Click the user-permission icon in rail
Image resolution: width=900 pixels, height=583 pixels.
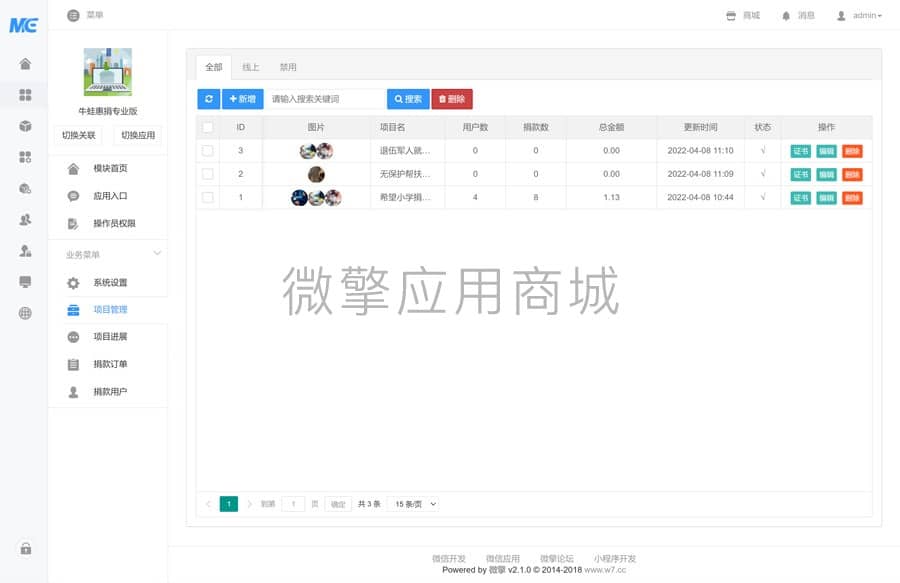[x=25, y=250]
